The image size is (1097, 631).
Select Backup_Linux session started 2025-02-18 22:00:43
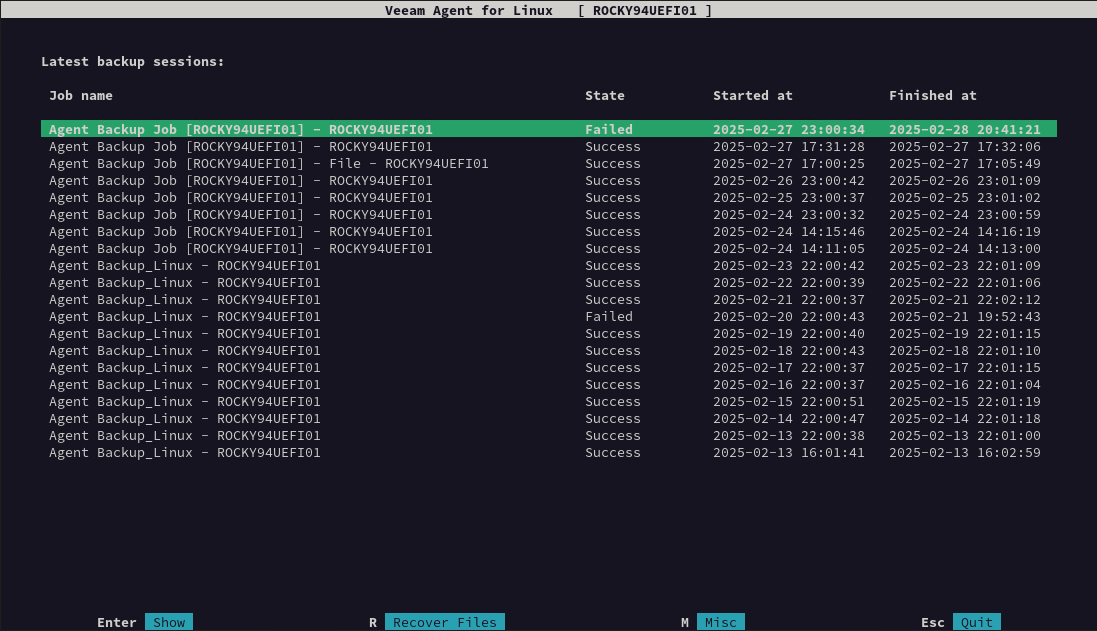(548, 350)
